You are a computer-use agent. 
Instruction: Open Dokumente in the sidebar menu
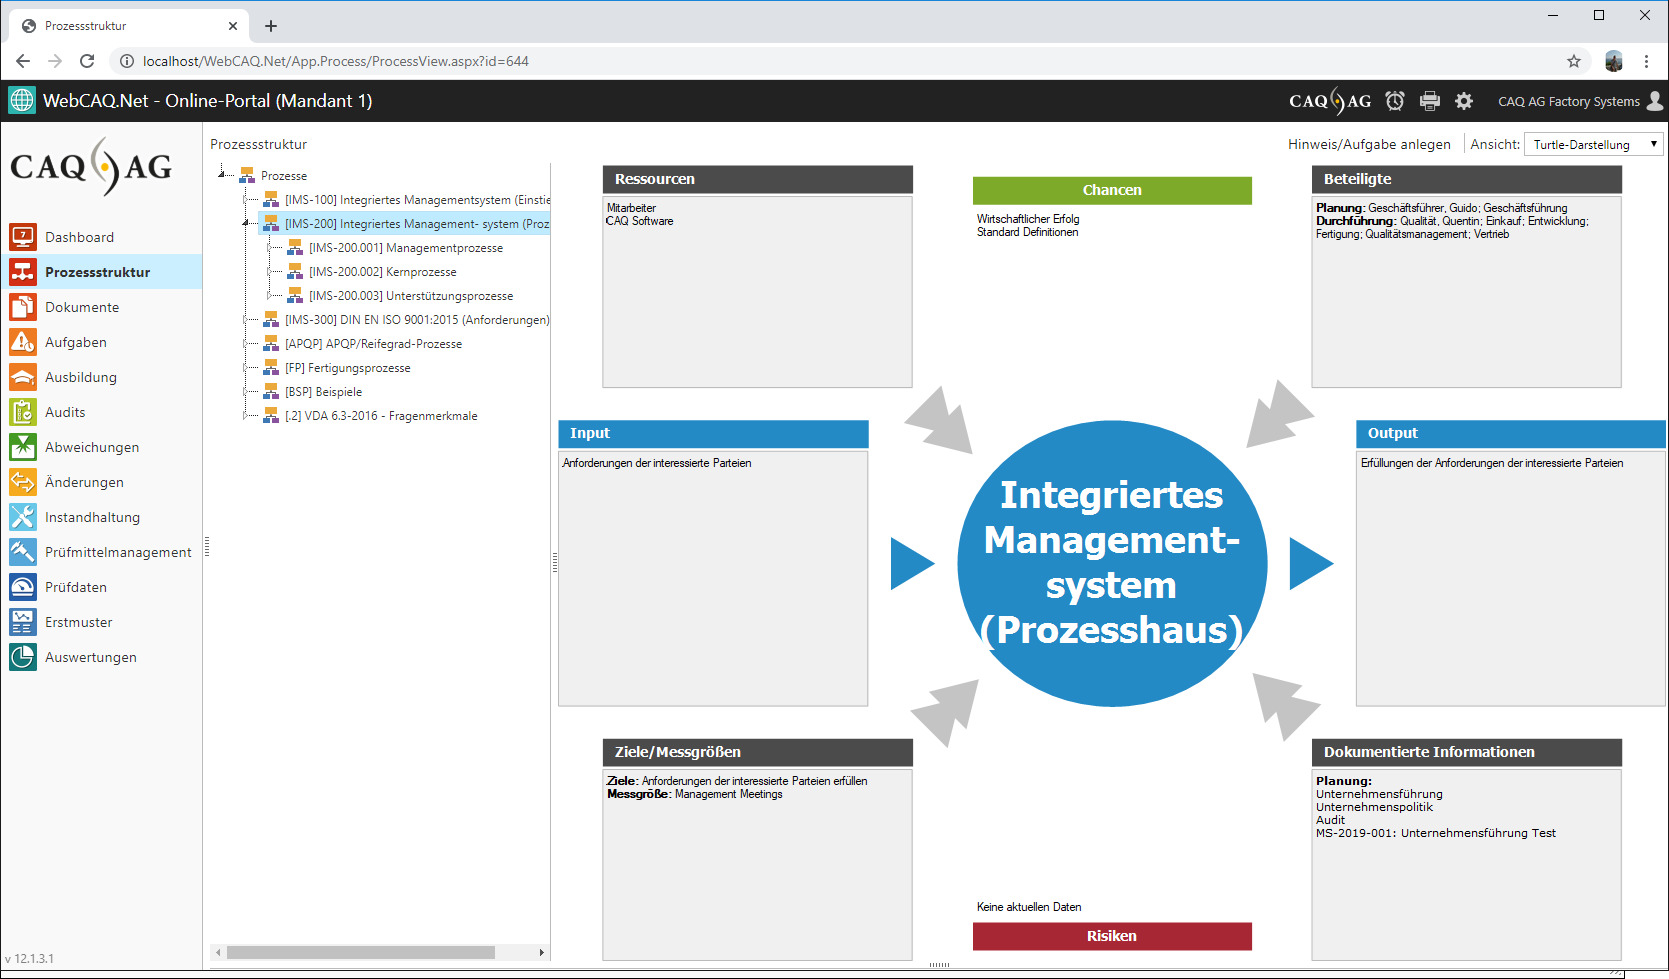click(82, 307)
